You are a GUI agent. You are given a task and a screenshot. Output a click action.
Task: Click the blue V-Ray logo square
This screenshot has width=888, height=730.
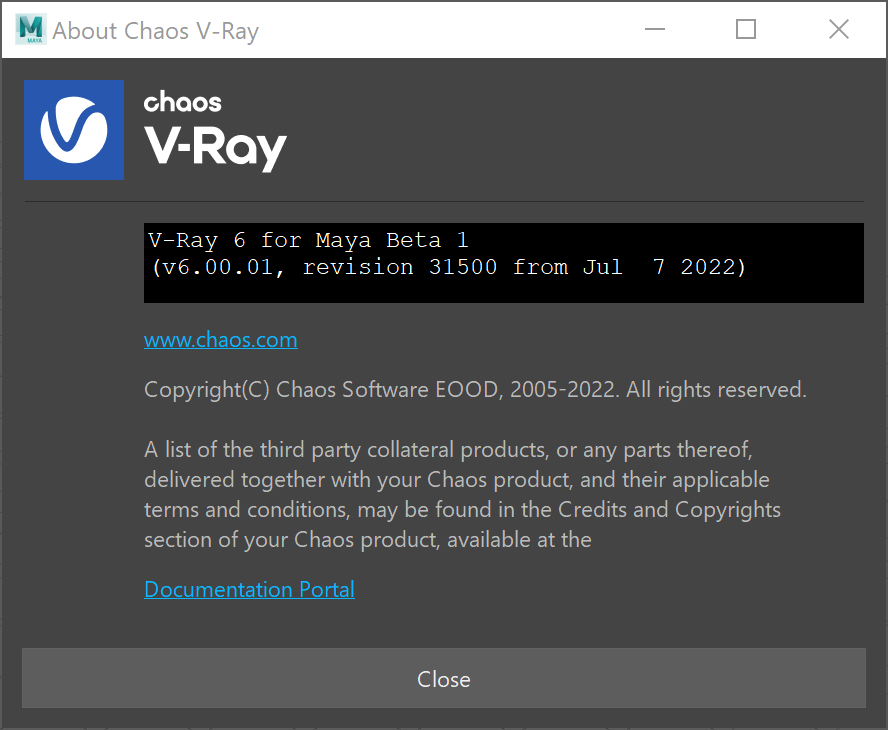74,130
